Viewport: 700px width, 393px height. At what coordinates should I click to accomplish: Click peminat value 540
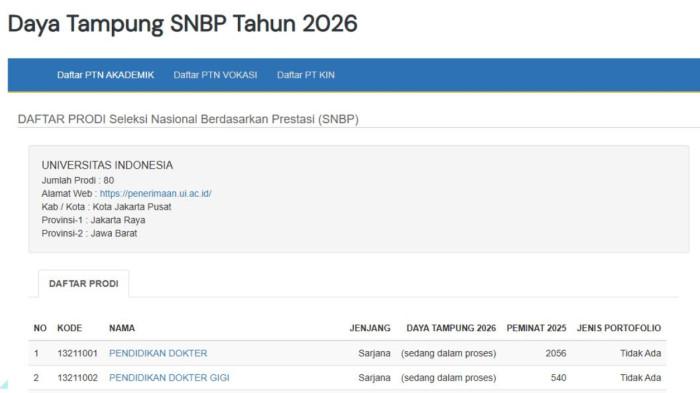(x=558, y=378)
